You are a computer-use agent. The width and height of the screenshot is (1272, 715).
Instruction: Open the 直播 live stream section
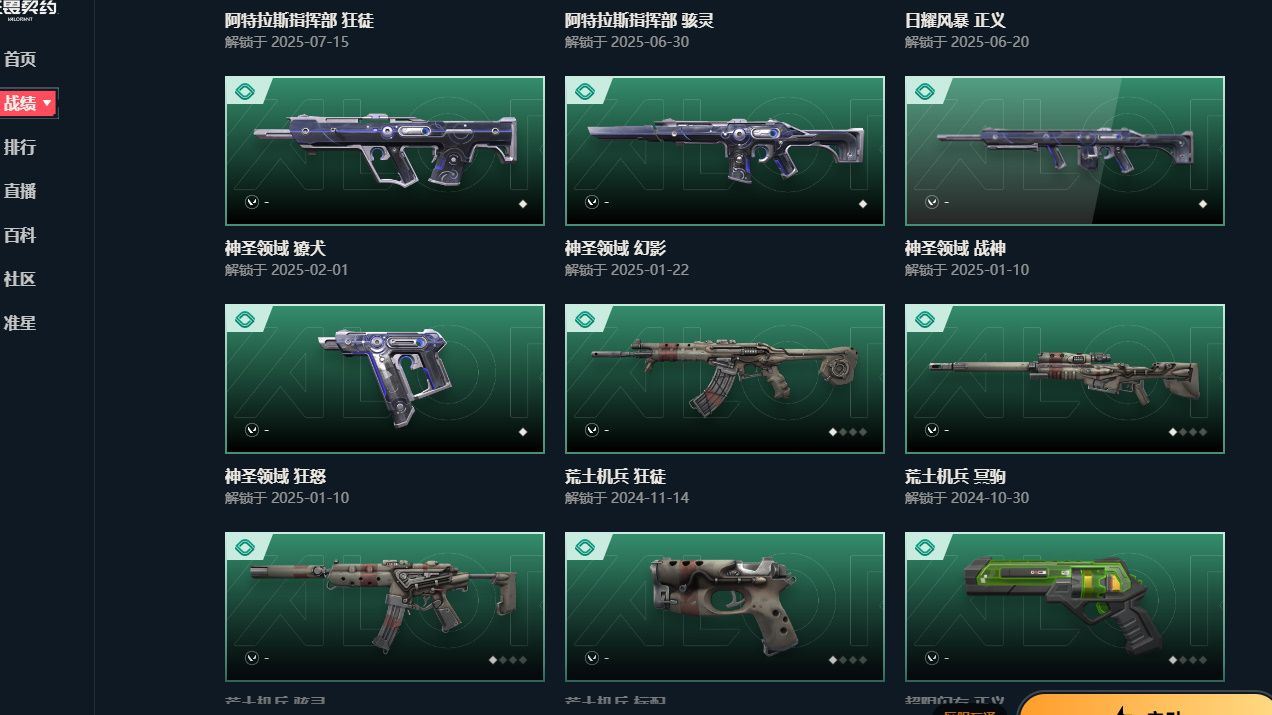(x=20, y=191)
